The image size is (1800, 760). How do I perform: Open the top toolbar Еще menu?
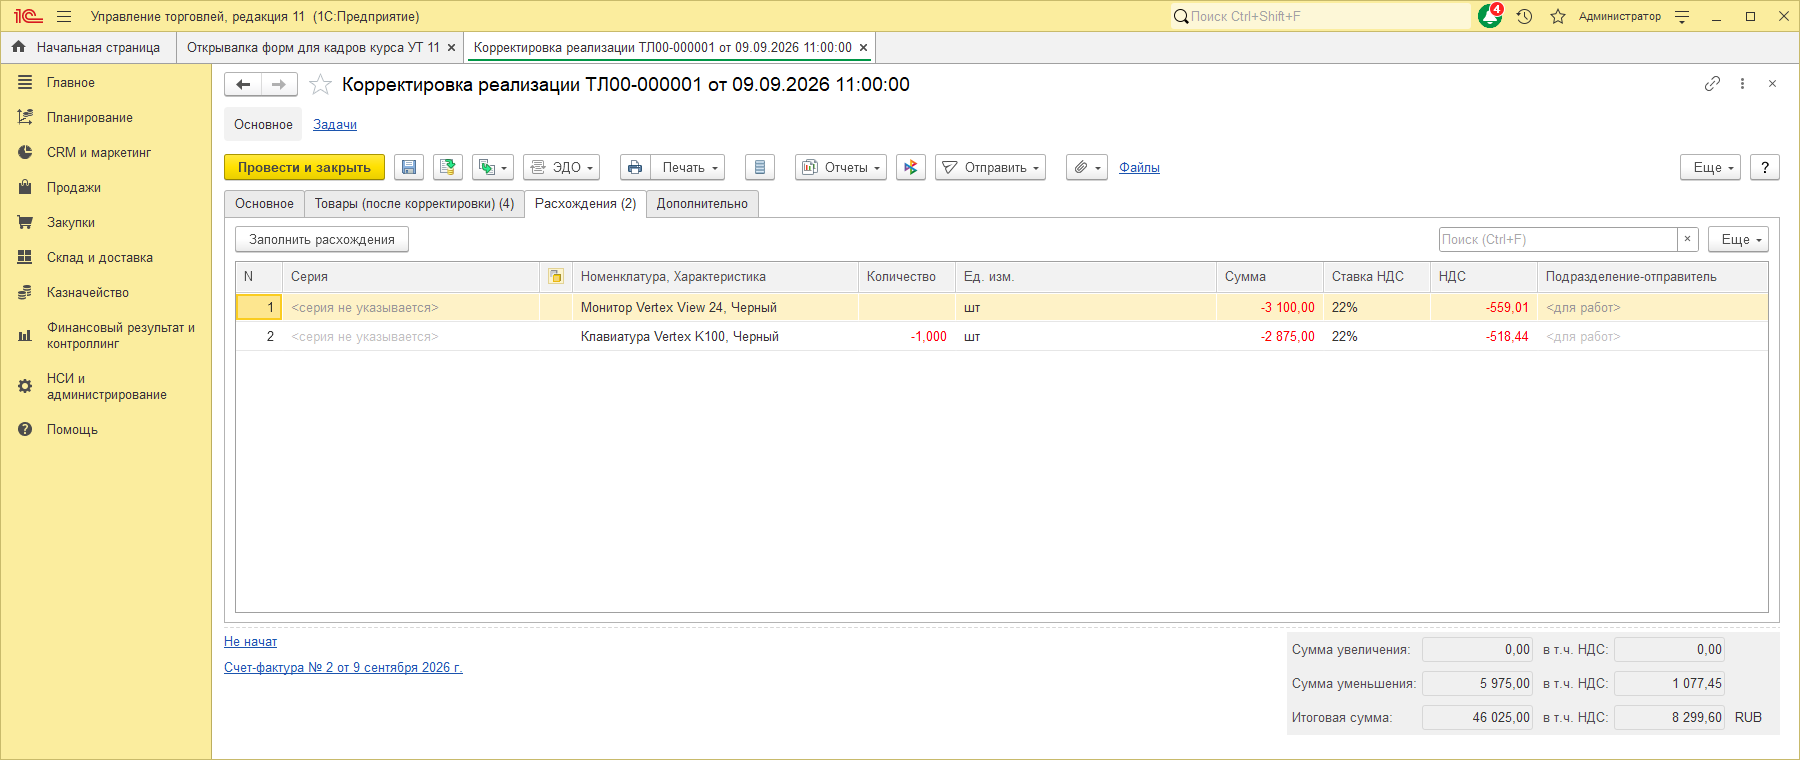click(x=1710, y=167)
